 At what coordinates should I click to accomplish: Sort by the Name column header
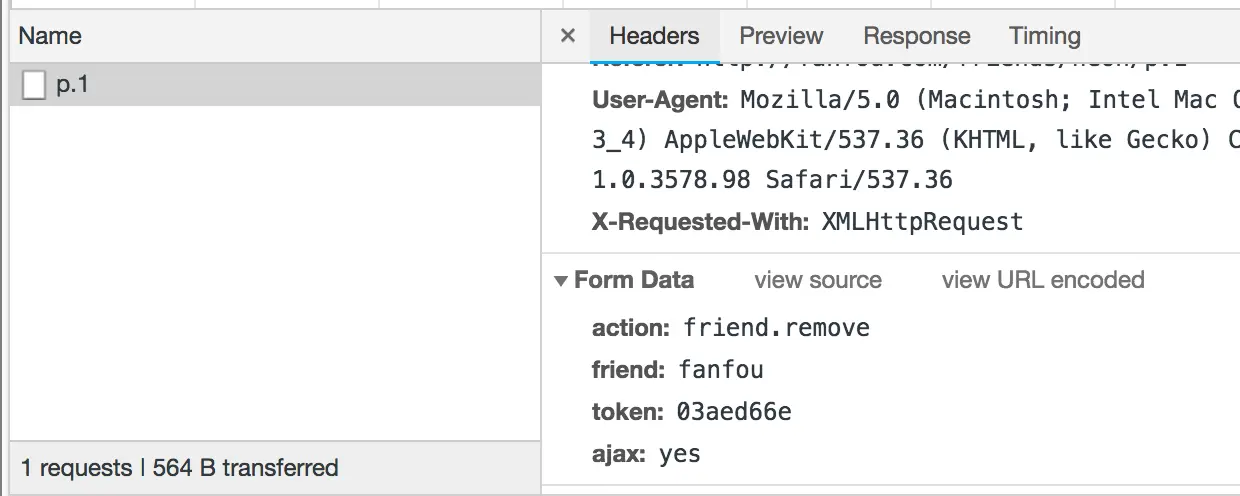click(x=50, y=36)
